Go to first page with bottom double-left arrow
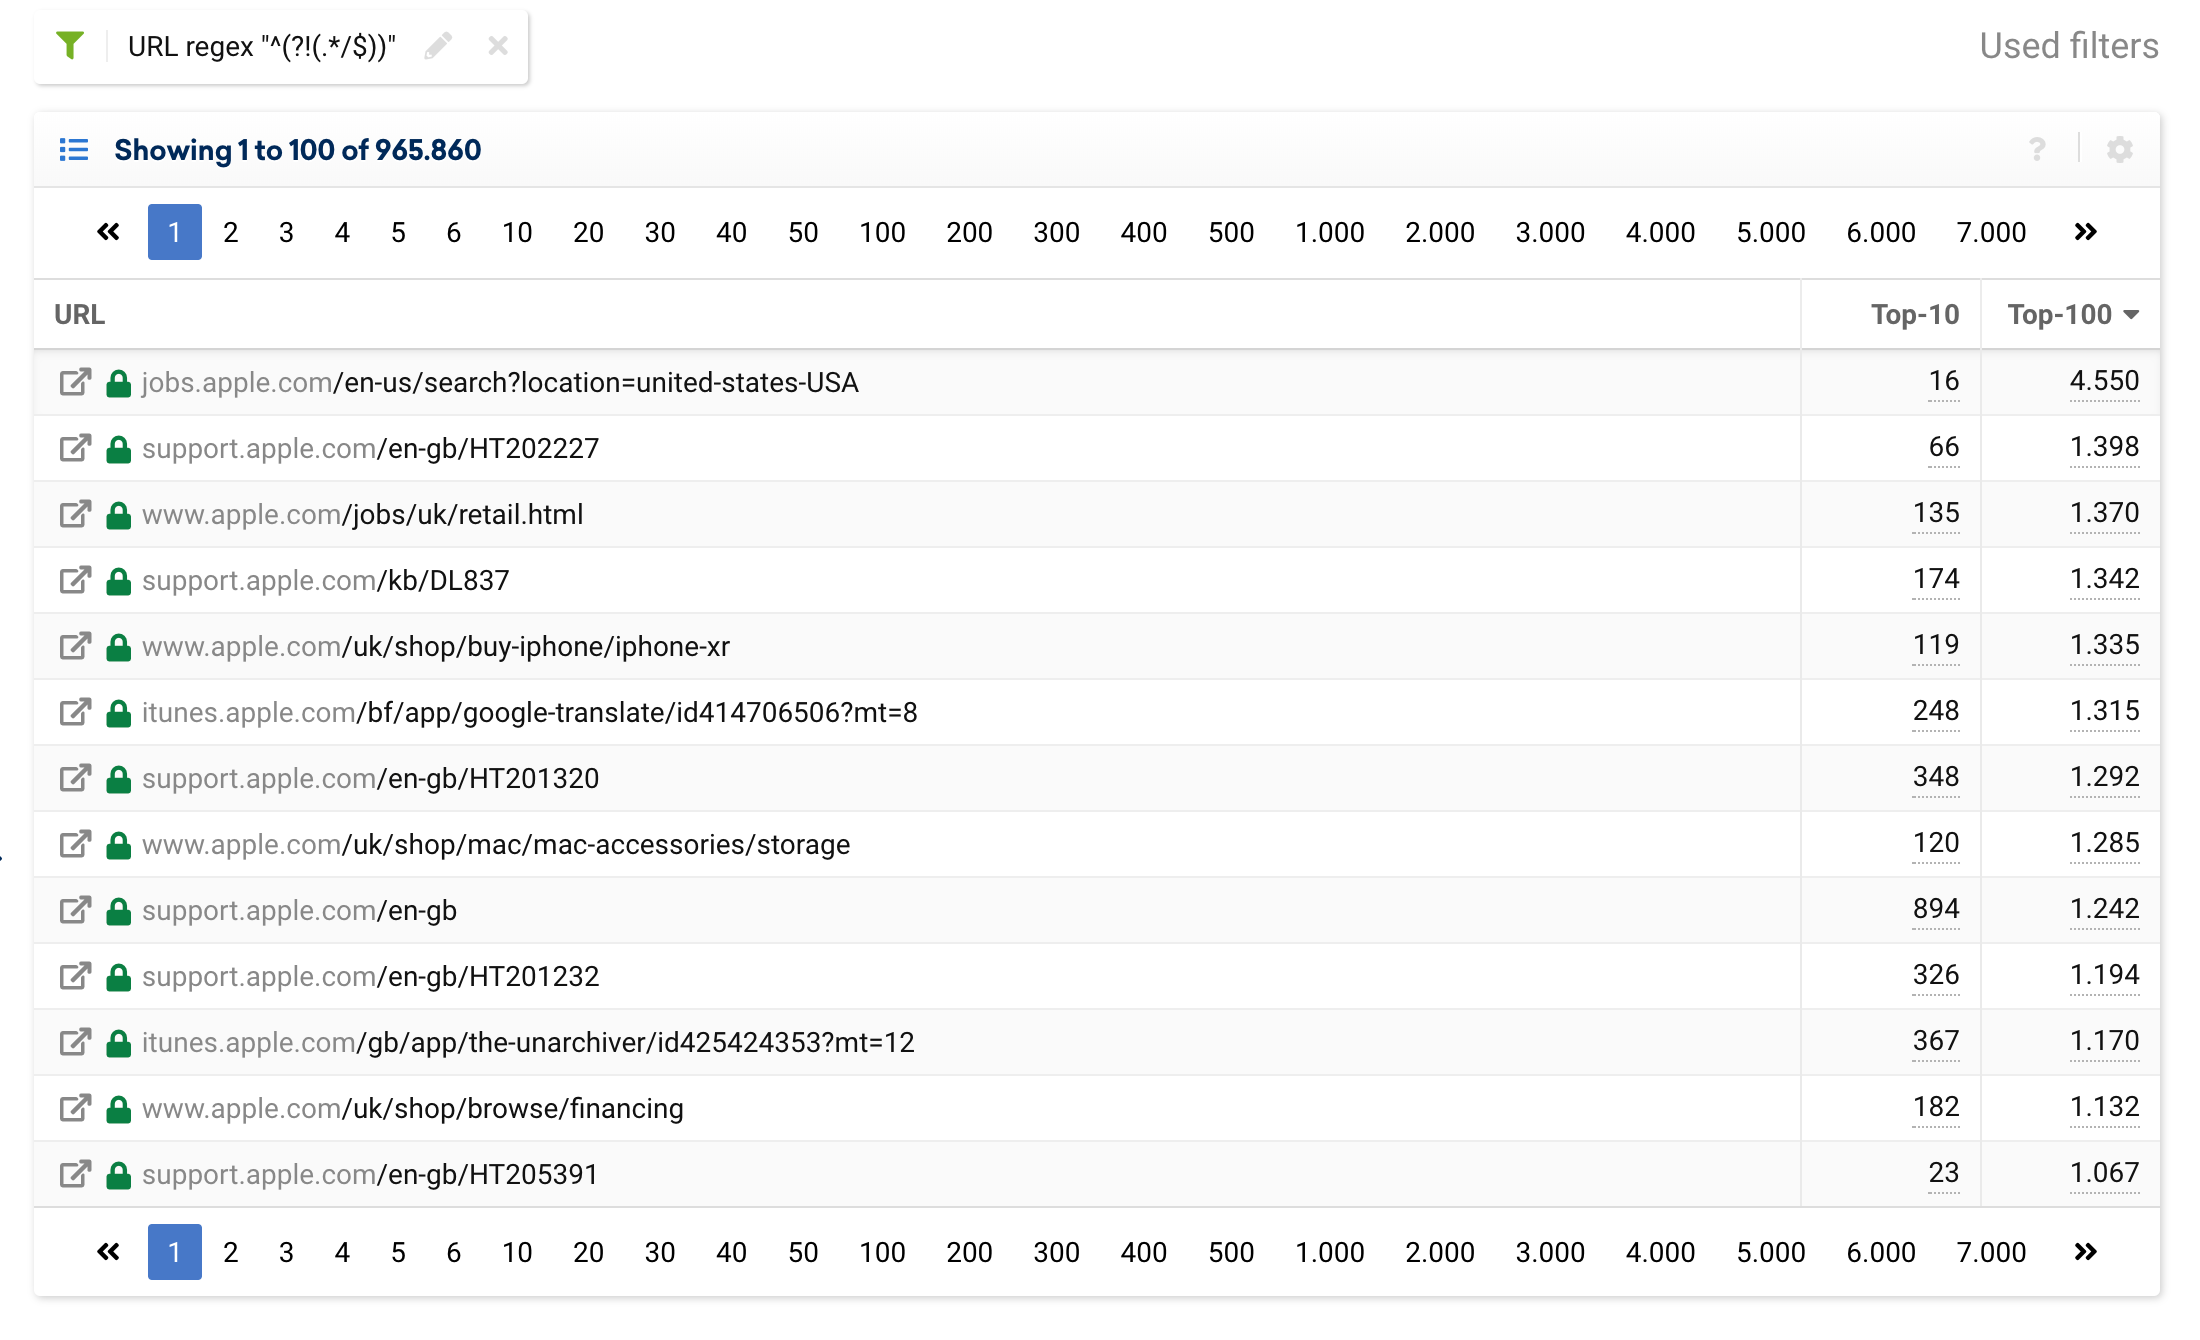The width and height of the screenshot is (2200, 1340). pyautogui.click(x=108, y=1252)
